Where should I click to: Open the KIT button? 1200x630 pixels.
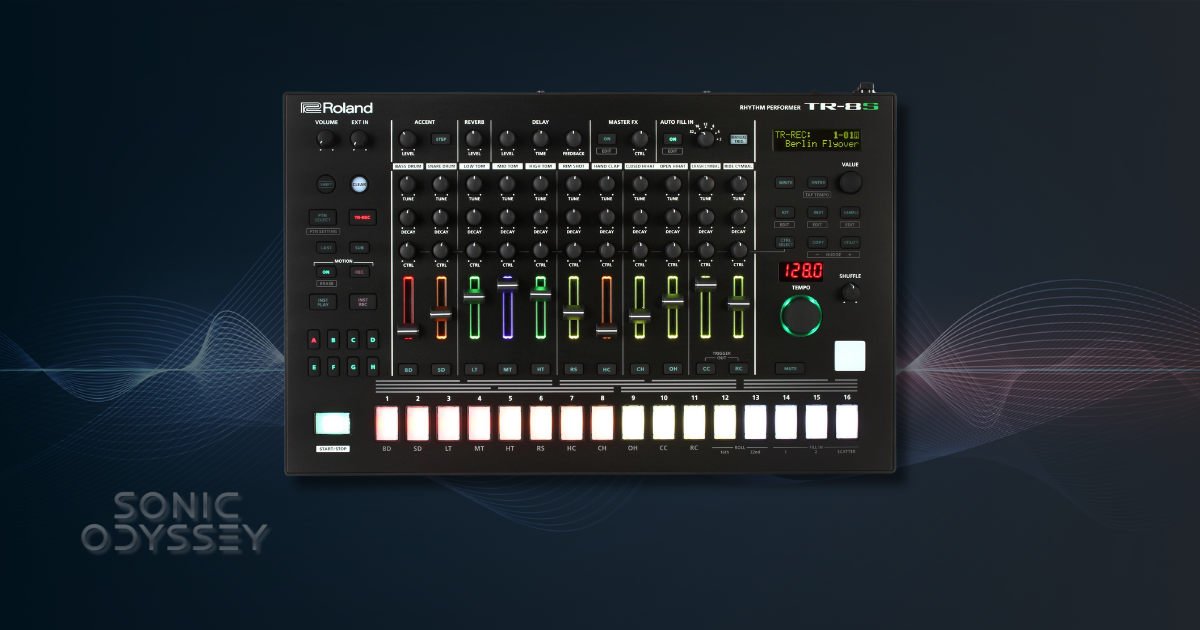pyautogui.click(x=786, y=213)
